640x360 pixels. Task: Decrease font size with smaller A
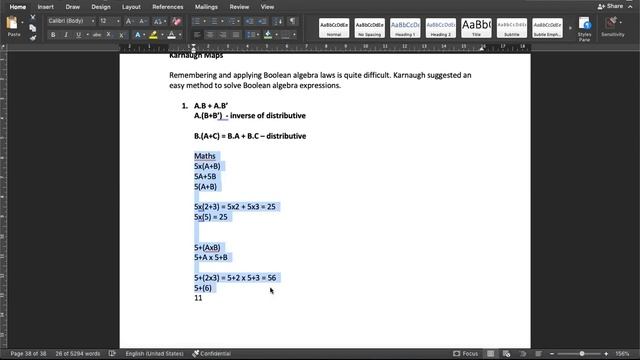(142, 21)
